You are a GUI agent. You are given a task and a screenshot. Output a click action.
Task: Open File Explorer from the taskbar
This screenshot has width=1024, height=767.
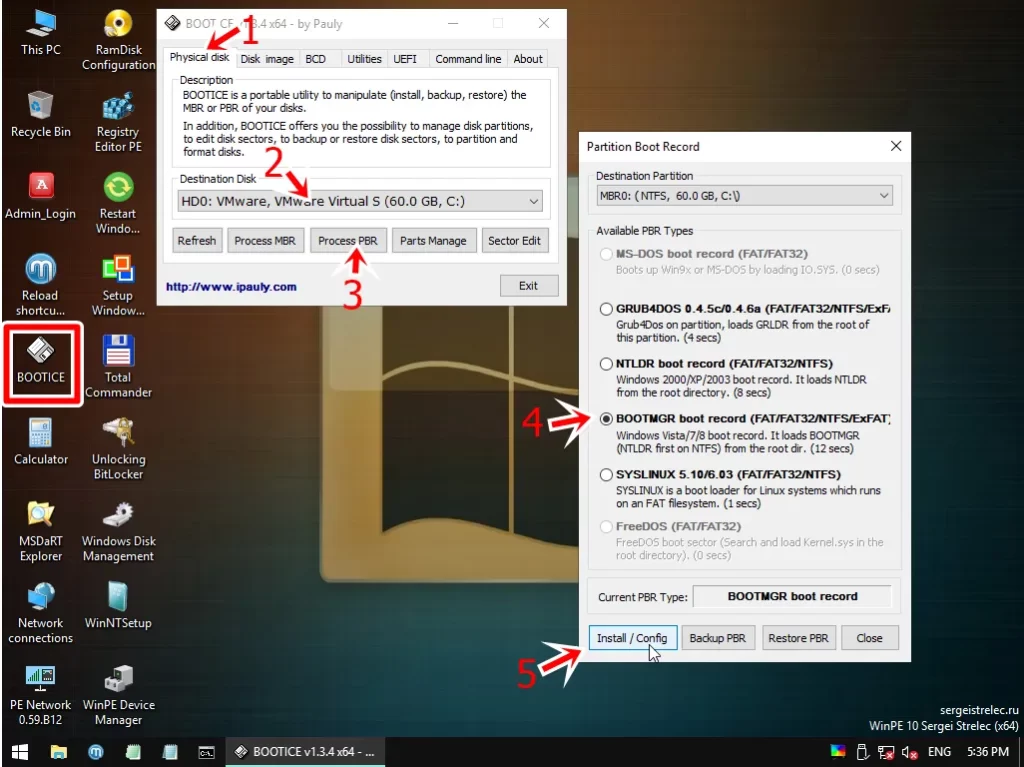coord(59,752)
